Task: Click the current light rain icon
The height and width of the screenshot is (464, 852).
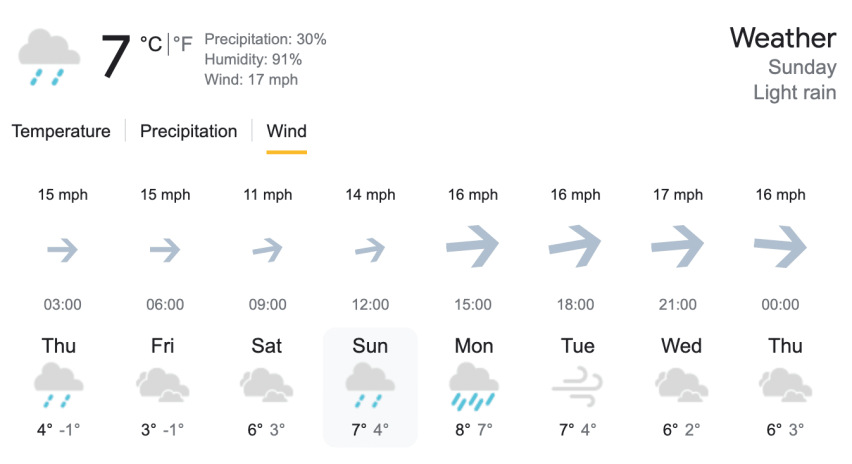Action: [49, 57]
